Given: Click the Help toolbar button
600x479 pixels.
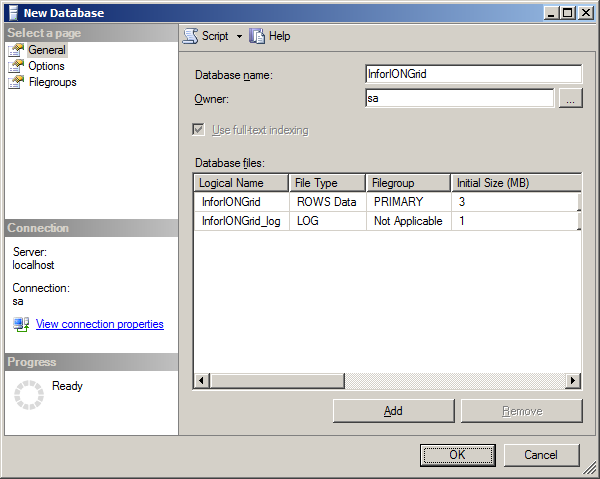Looking at the screenshot, I should click(270, 36).
